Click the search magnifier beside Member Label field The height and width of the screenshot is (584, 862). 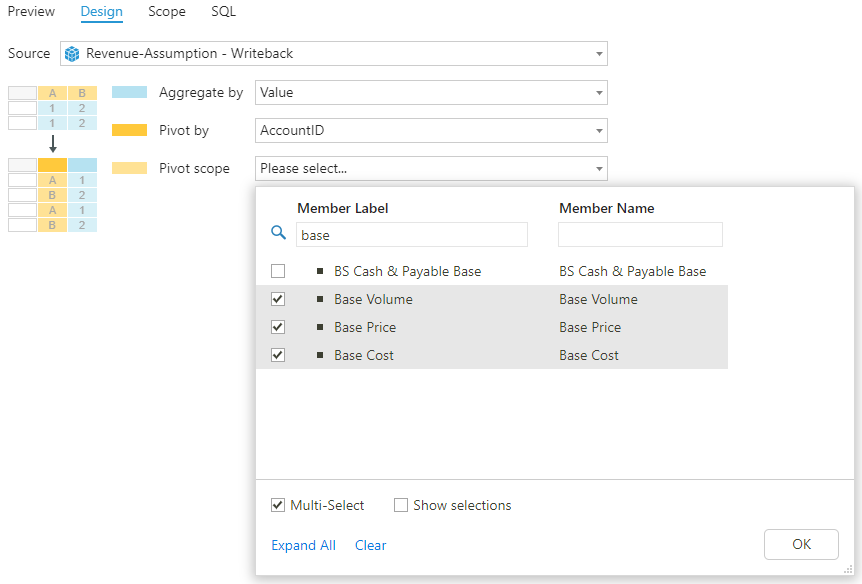point(278,234)
